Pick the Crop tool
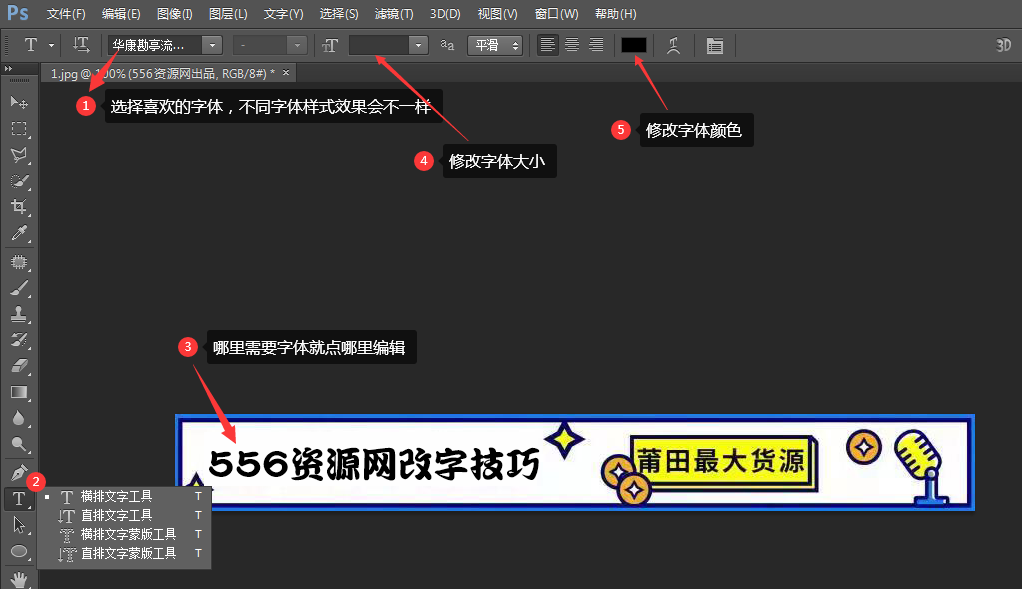This screenshot has height=589, width=1022. tap(18, 207)
